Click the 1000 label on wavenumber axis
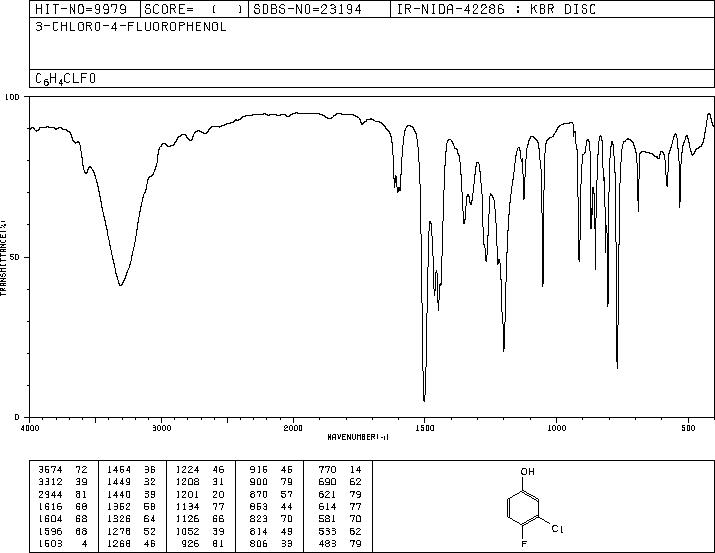Screen dimensions: 715x553 coord(556,428)
